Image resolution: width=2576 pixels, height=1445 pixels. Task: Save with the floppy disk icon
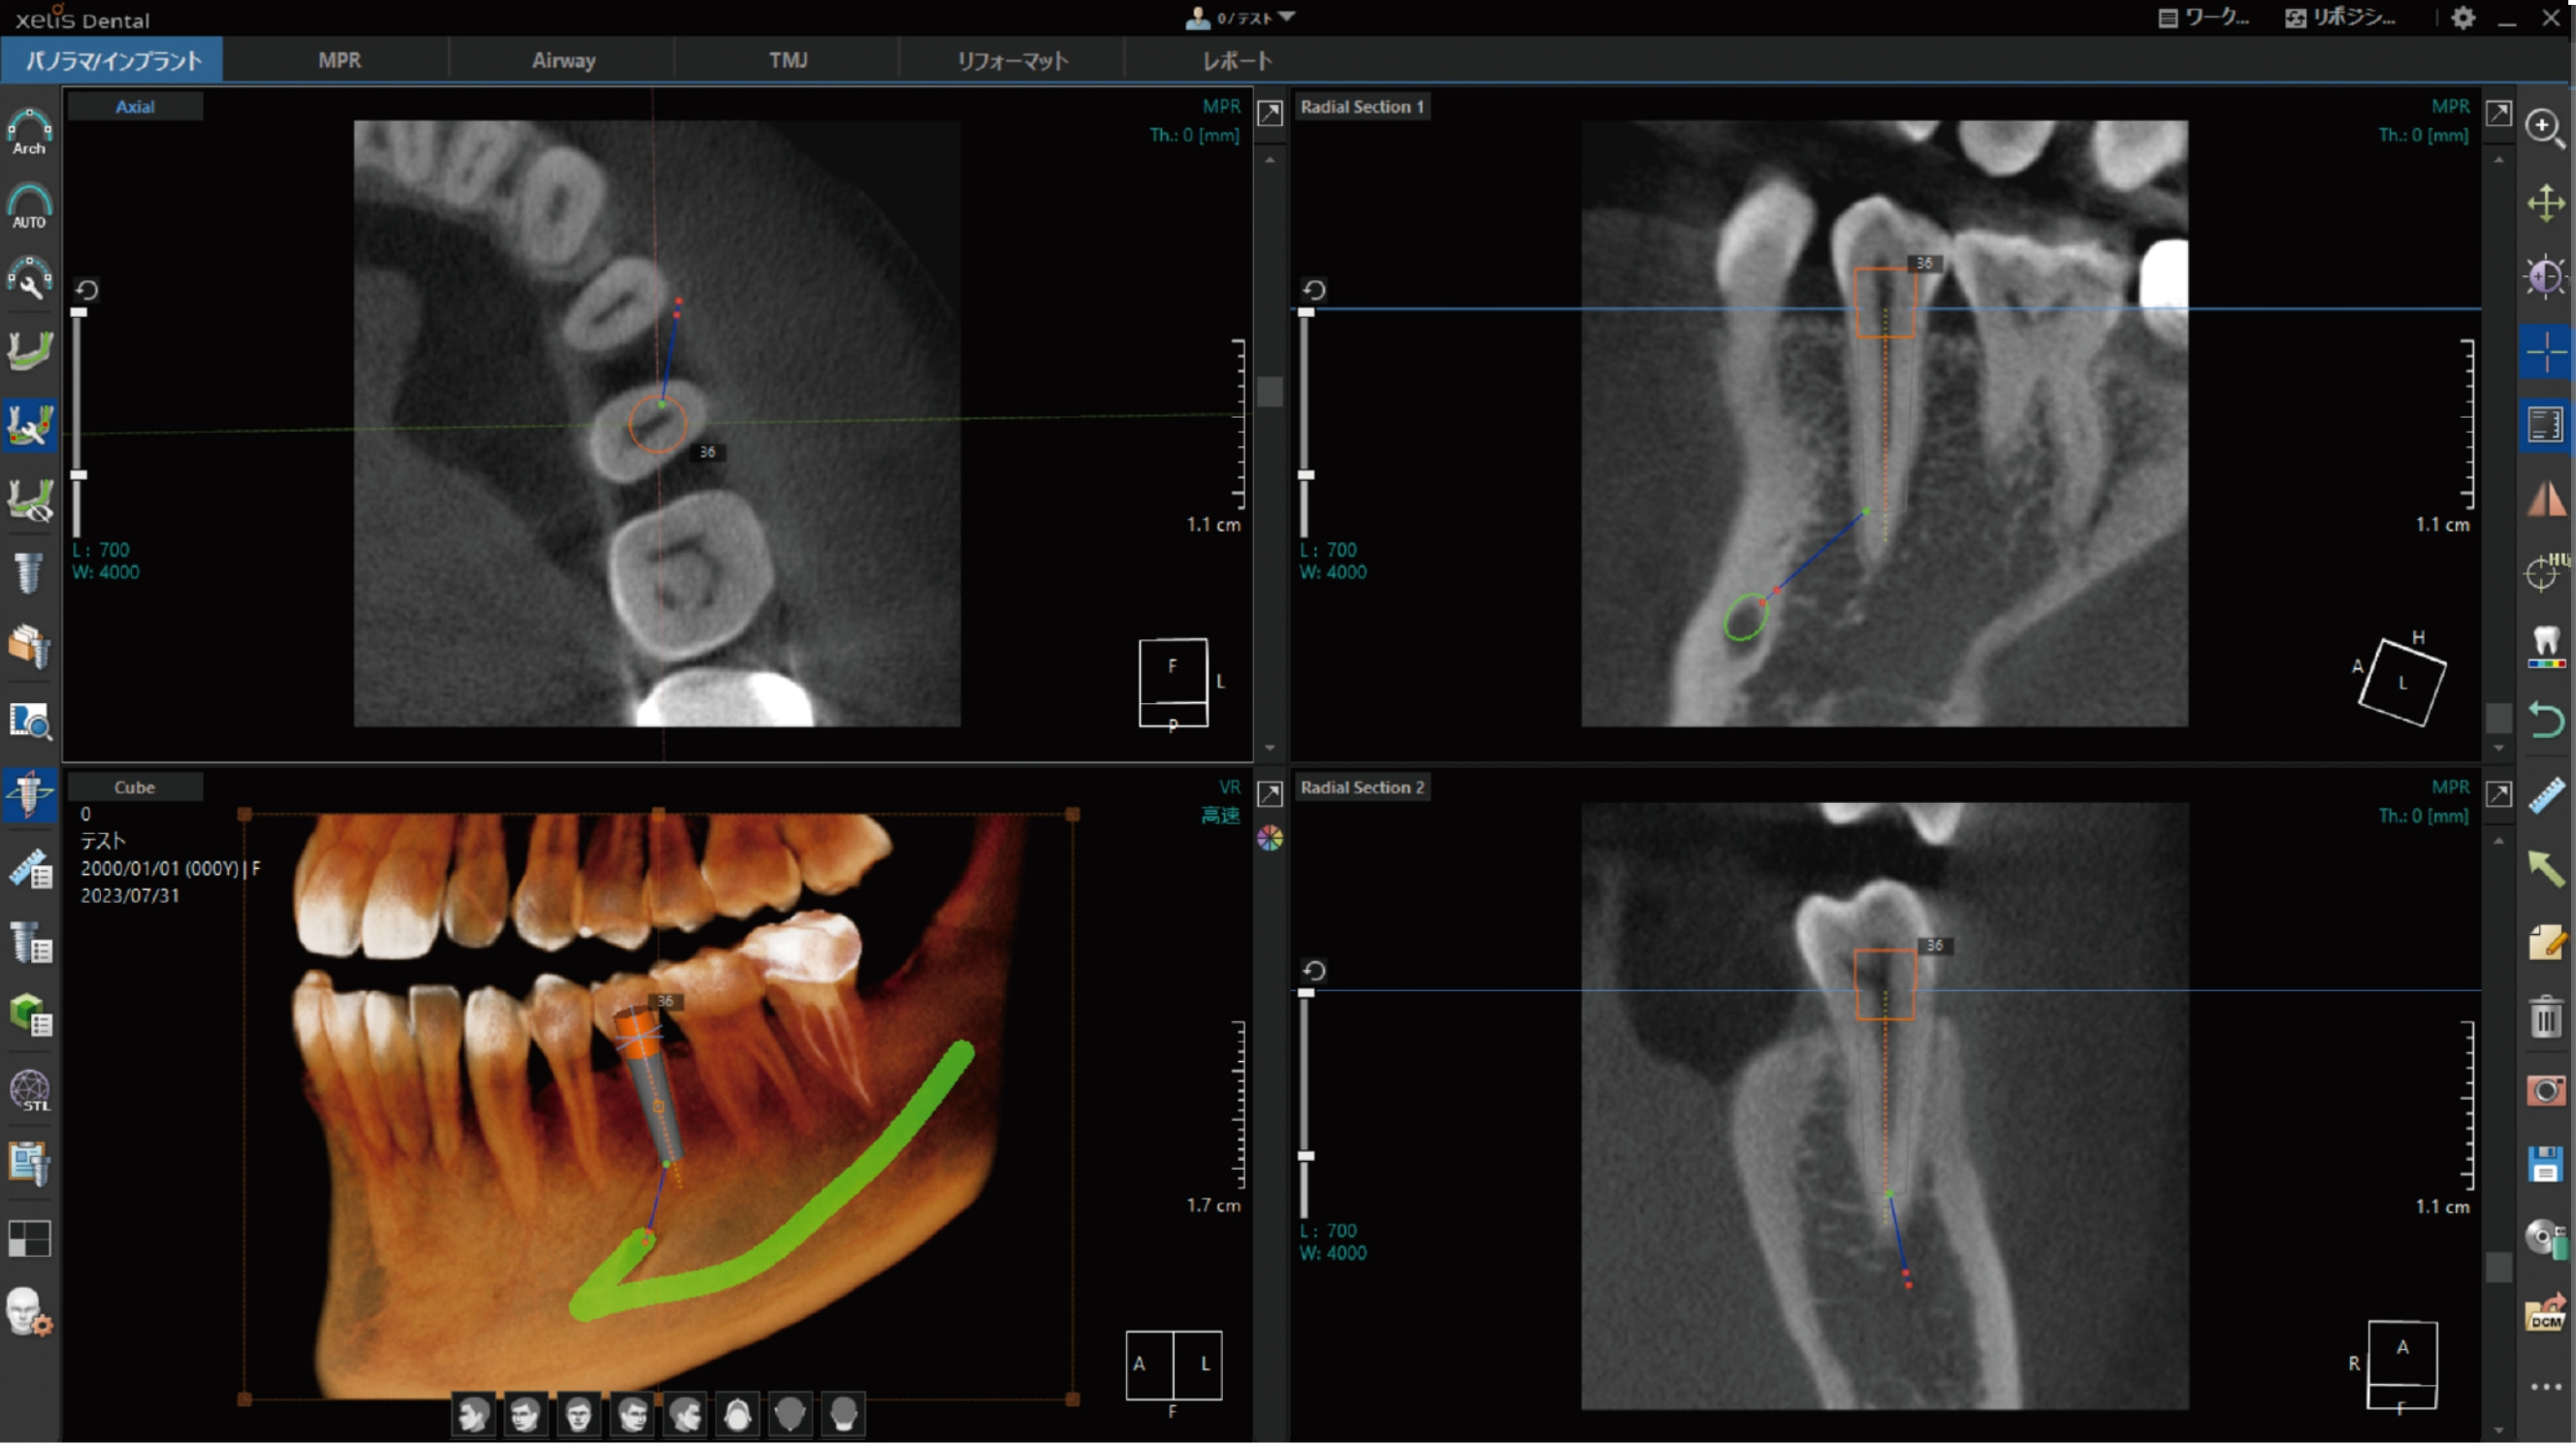pyautogui.click(x=2545, y=1165)
